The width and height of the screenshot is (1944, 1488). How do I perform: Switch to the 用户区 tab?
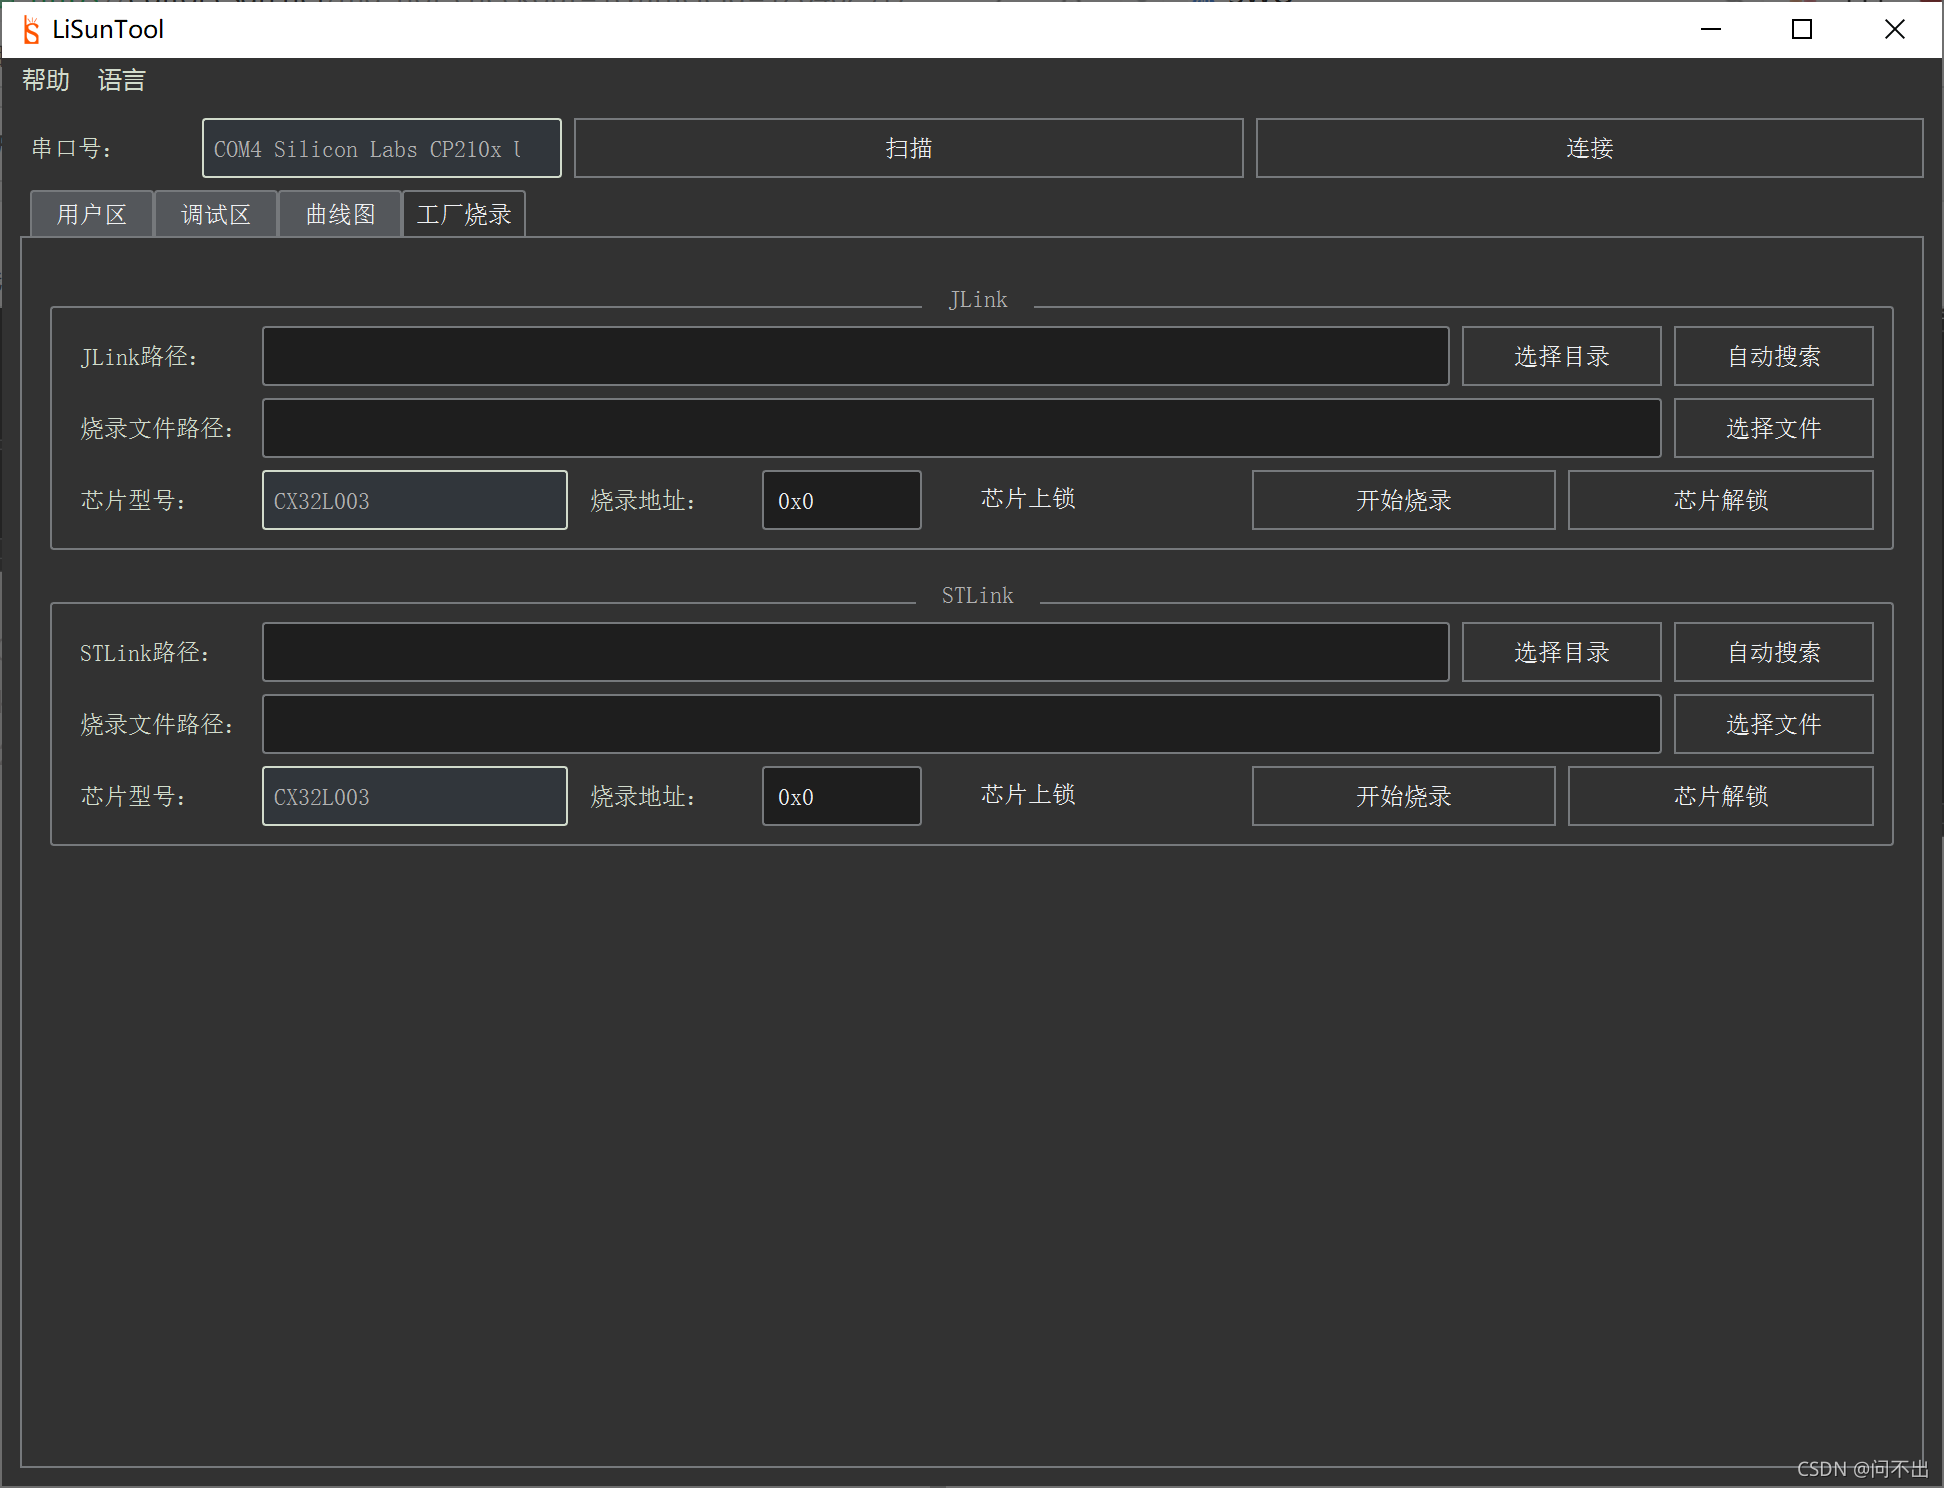[92, 214]
